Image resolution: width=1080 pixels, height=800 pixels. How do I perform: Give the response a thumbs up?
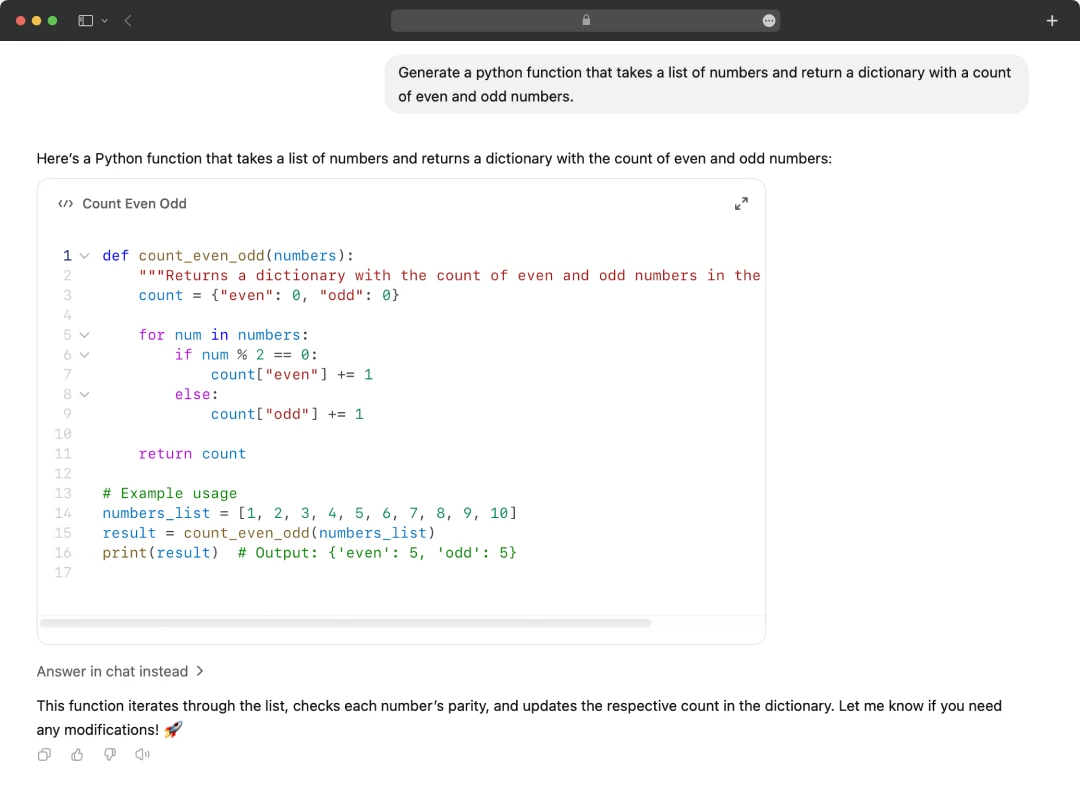pyautogui.click(x=77, y=754)
